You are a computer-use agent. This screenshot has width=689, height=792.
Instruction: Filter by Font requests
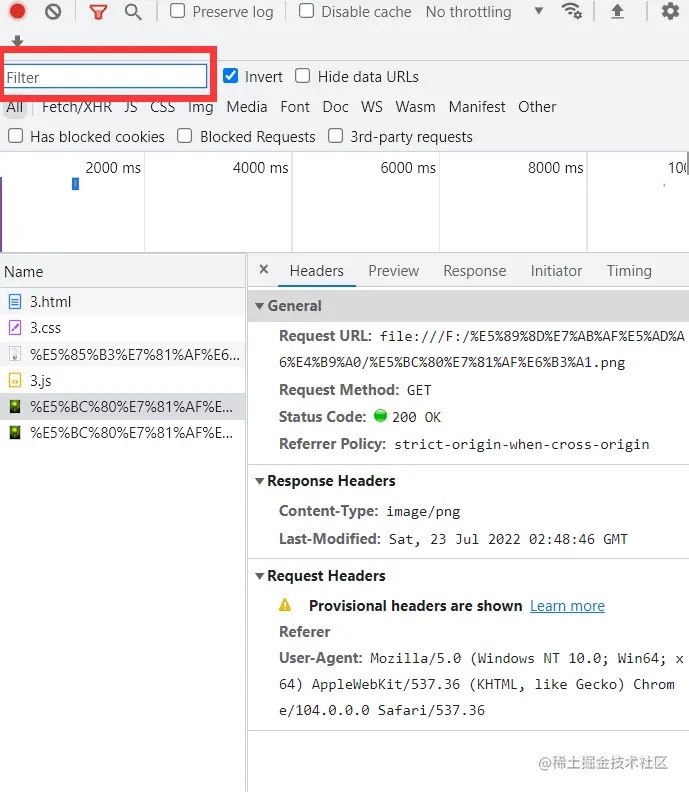295,107
